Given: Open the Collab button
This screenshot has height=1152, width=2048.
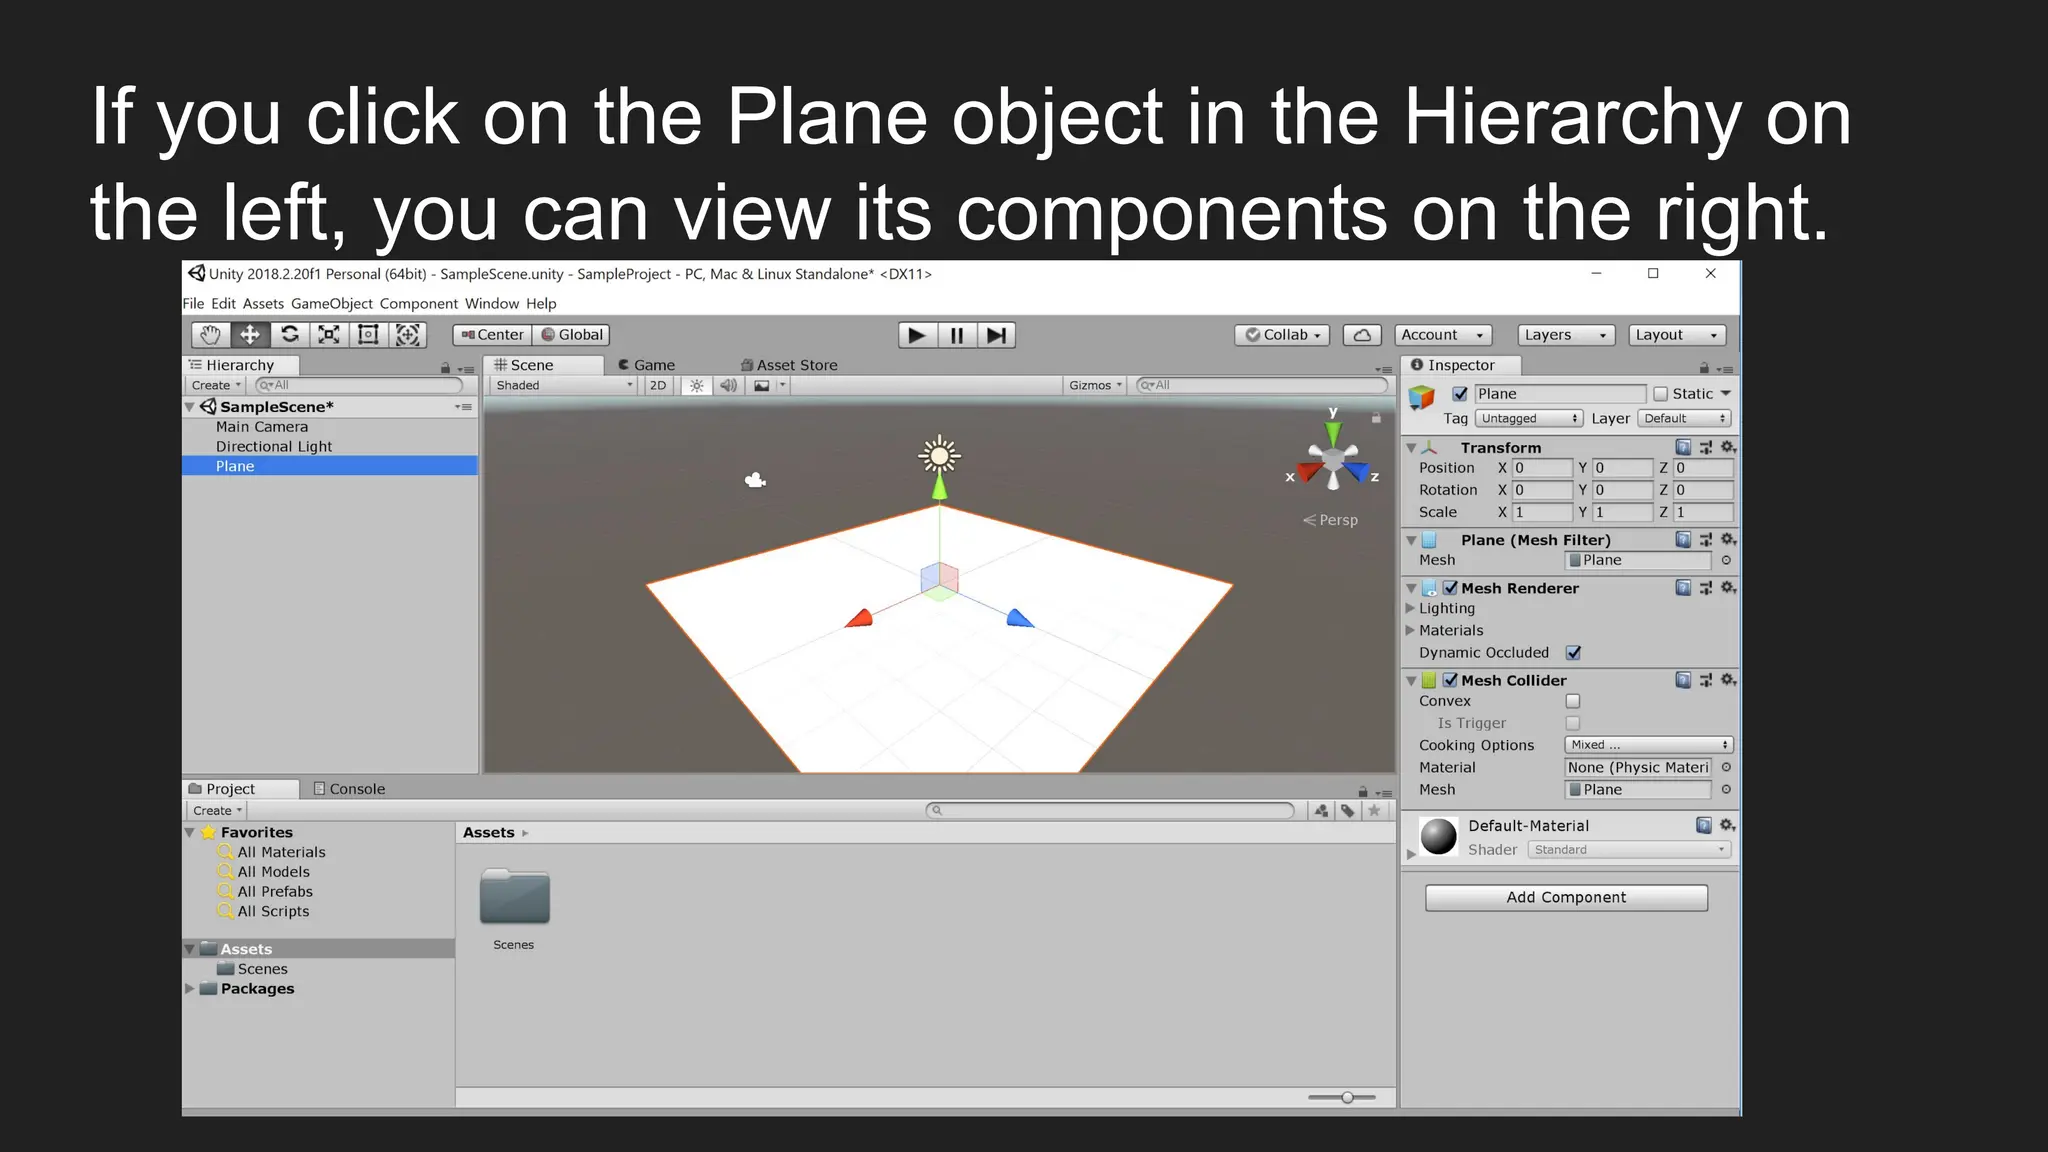Looking at the screenshot, I should (x=1283, y=335).
